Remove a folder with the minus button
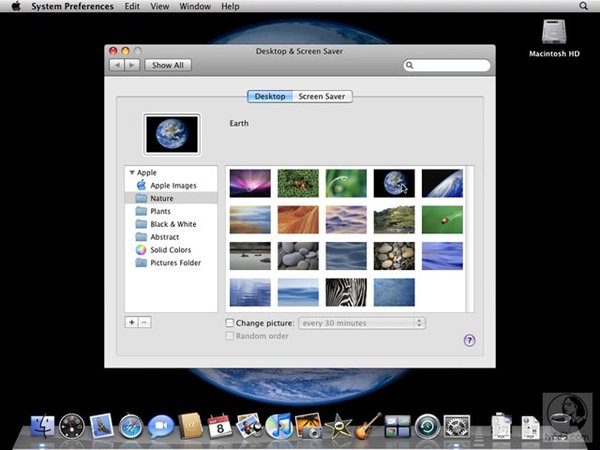The image size is (600, 450). (x=145, y=322)
